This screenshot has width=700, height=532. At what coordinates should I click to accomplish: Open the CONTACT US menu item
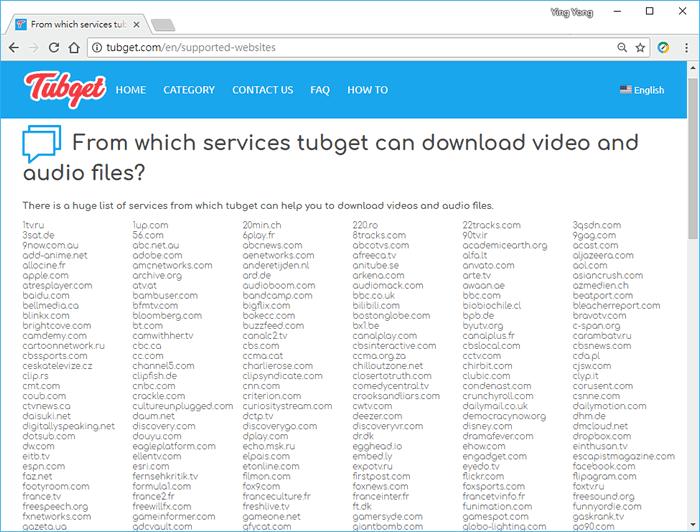[262, 90]
